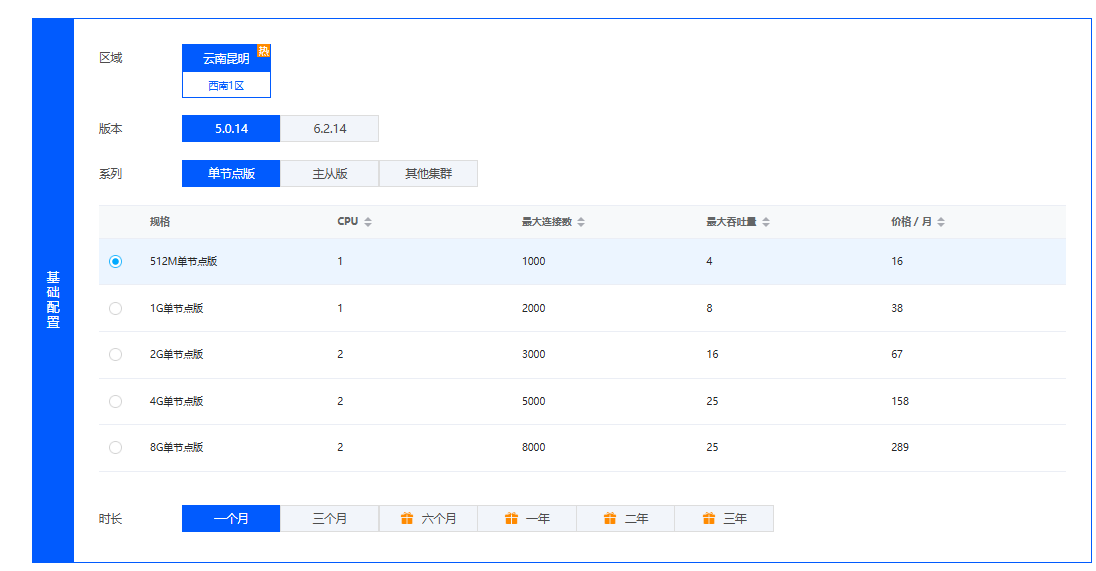This screenshot has width=1096, height=571.
Task: Pick the 8G单节点版 radio option
Action: tap(116, 447)
